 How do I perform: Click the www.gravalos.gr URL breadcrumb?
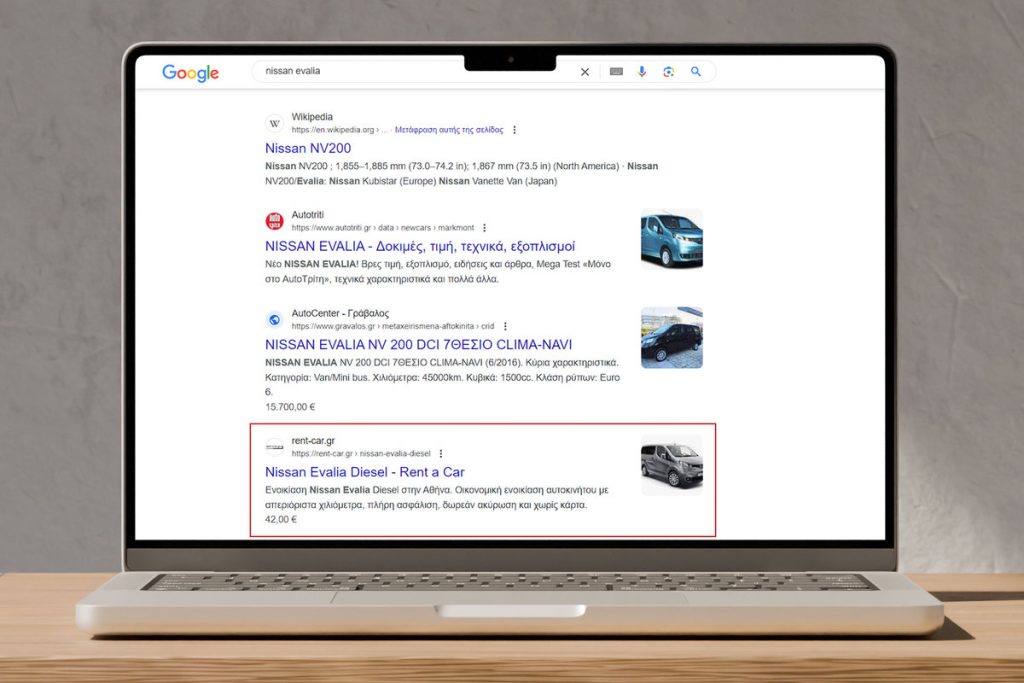(393, 326)
